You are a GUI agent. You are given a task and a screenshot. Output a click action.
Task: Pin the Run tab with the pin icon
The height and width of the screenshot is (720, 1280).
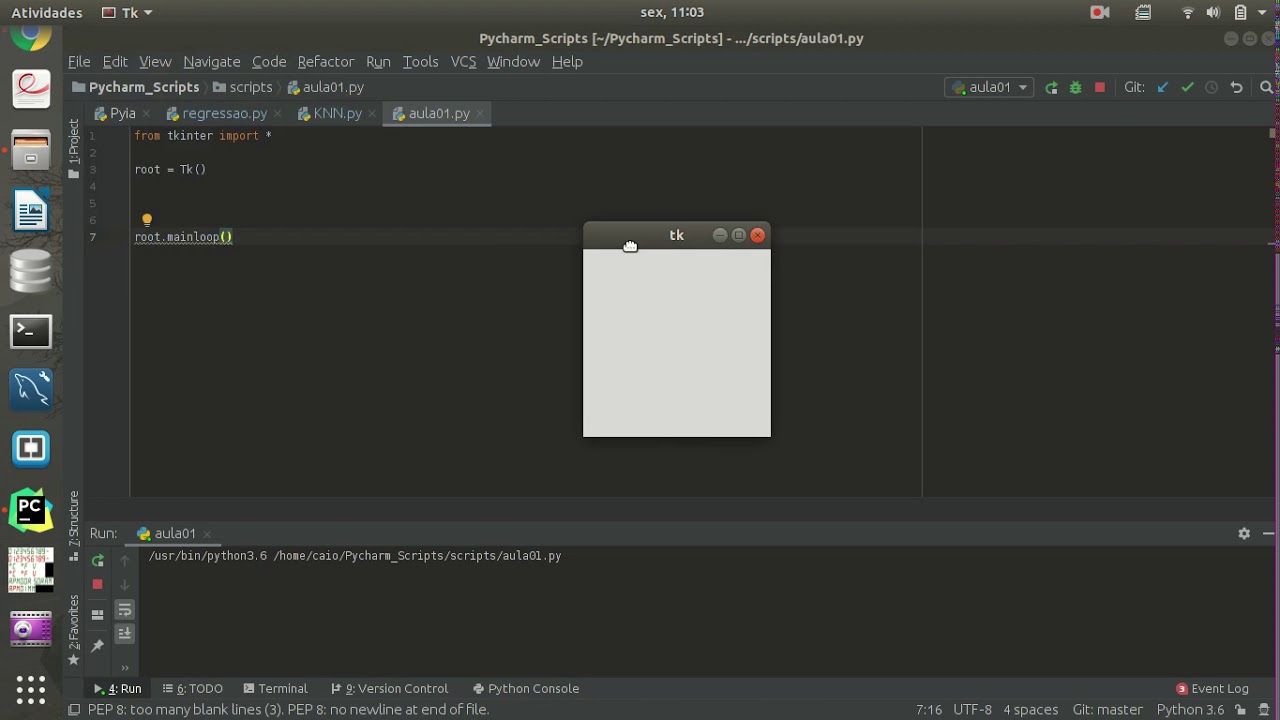[97, 646]
